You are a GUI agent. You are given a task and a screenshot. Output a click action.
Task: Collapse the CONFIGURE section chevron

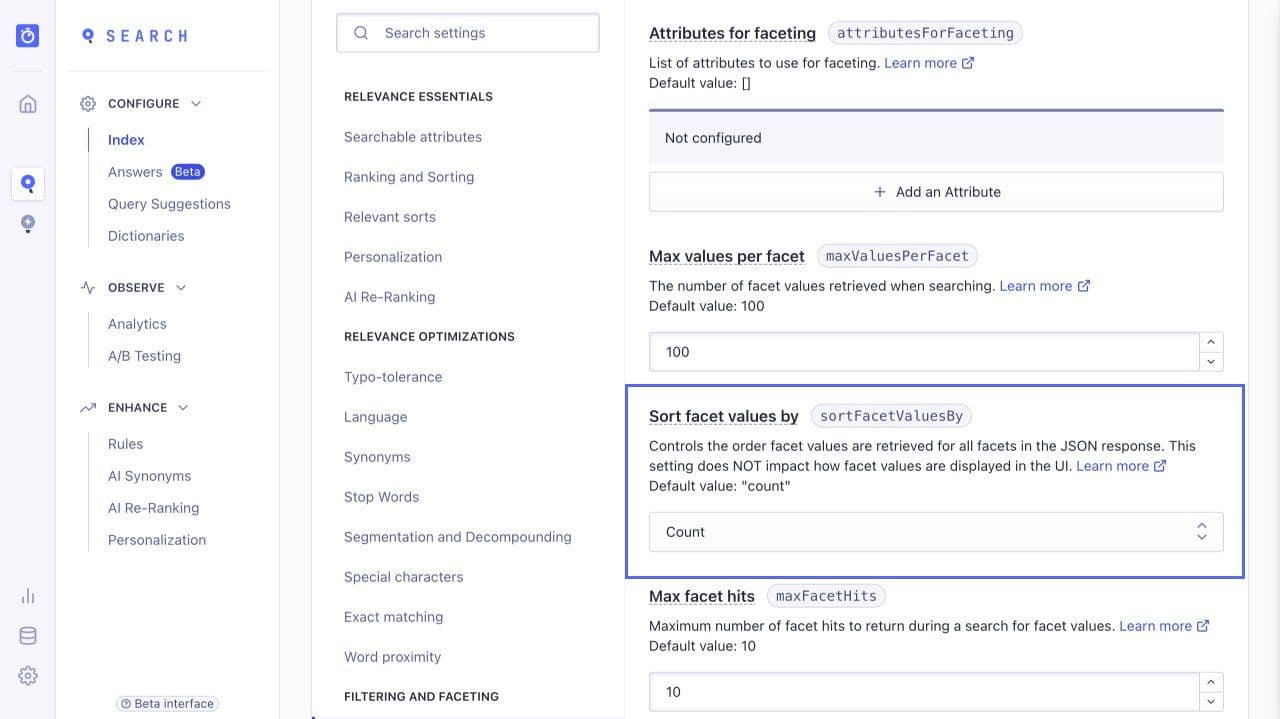tap(196, 104)
